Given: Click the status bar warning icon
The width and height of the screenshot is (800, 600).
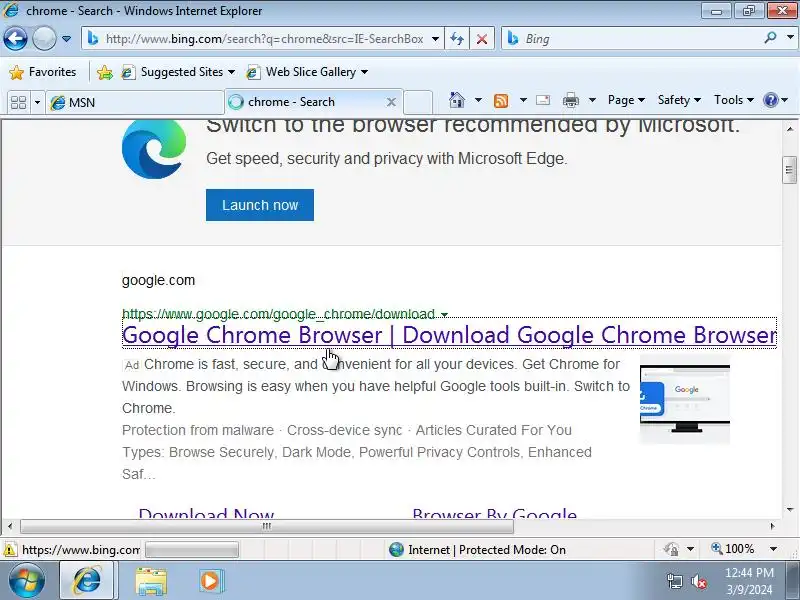Looking at the screenshot, I should 10,550.
